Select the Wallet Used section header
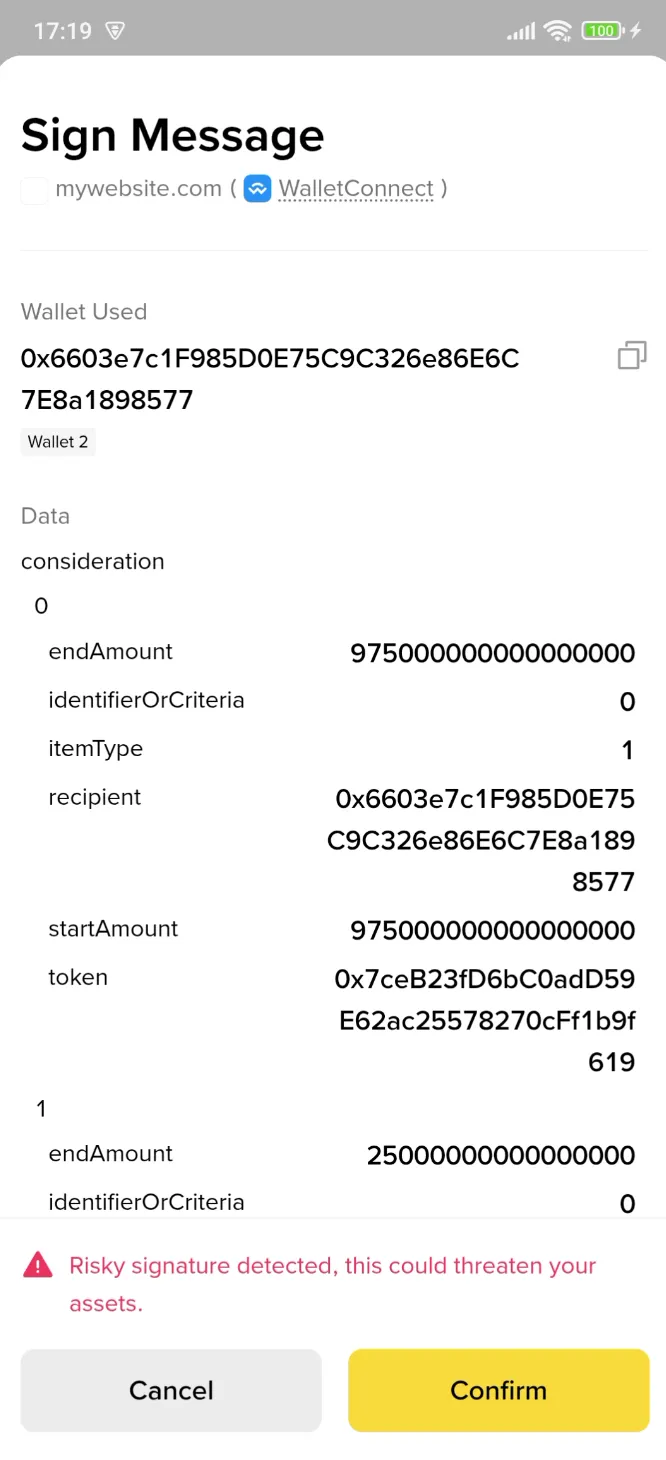Viewport: 666px width, 1460px height. (84, 311)
